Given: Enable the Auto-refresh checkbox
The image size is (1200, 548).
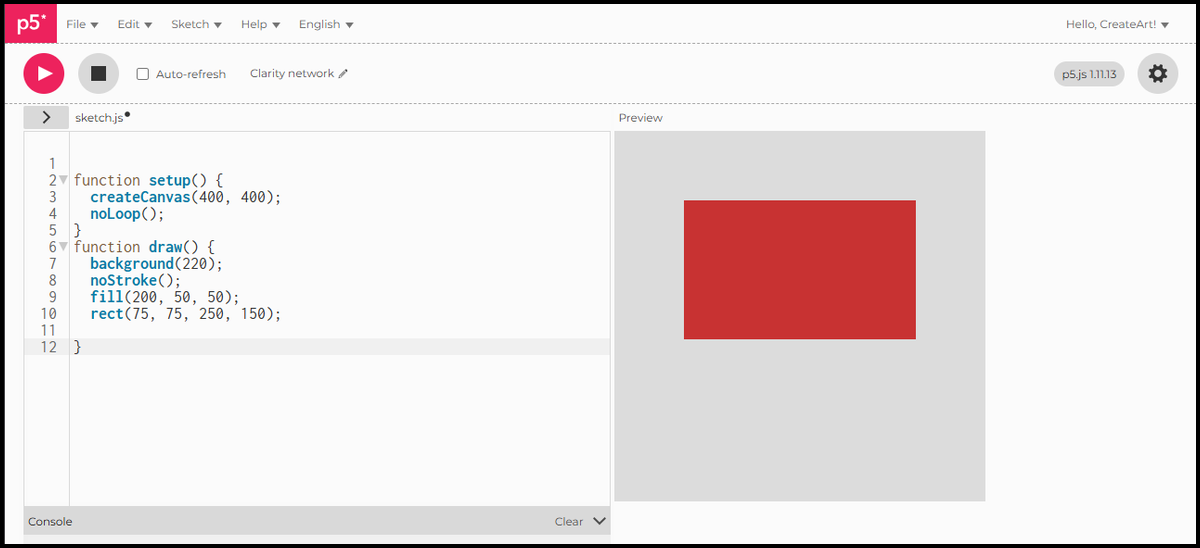Looking at the screenshot, I should point(143,74).
